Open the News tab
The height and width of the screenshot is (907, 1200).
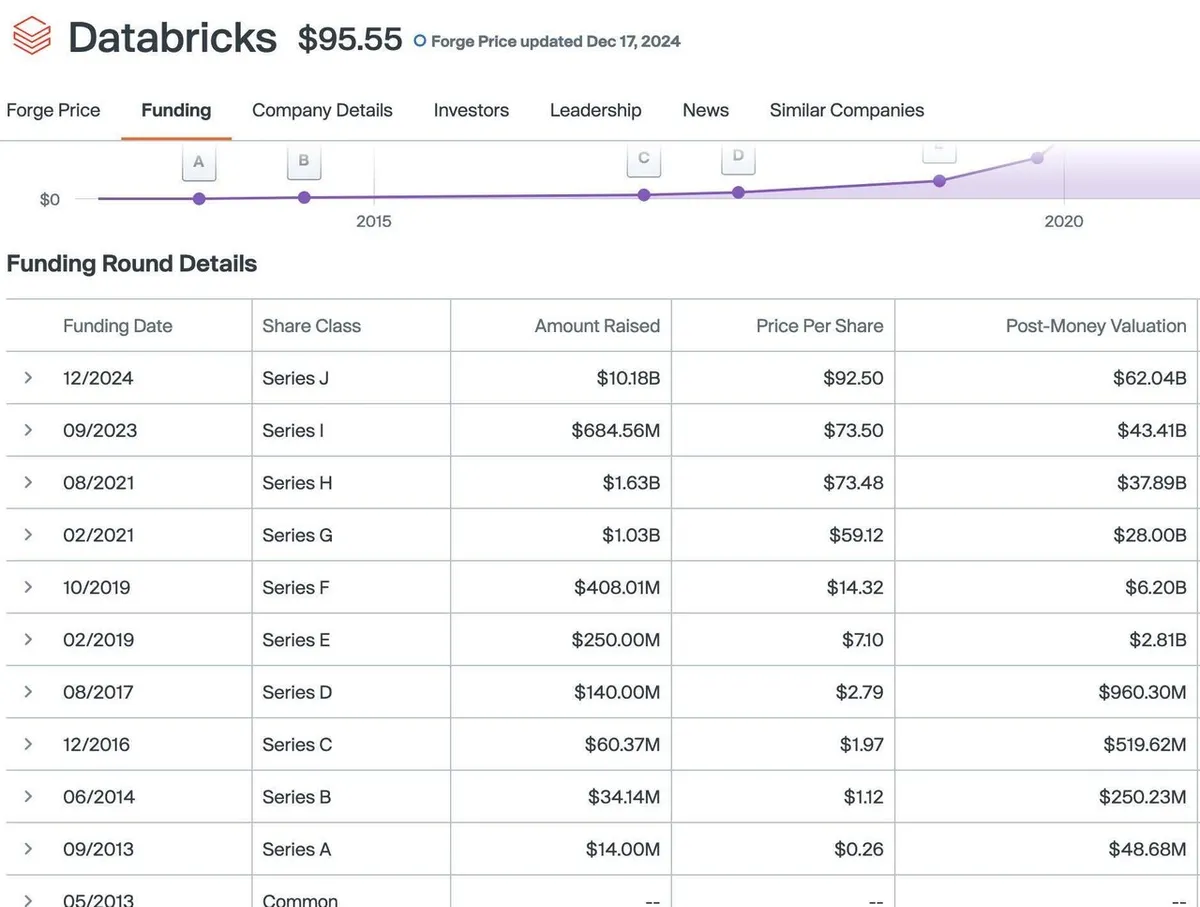tap(705, 110)
